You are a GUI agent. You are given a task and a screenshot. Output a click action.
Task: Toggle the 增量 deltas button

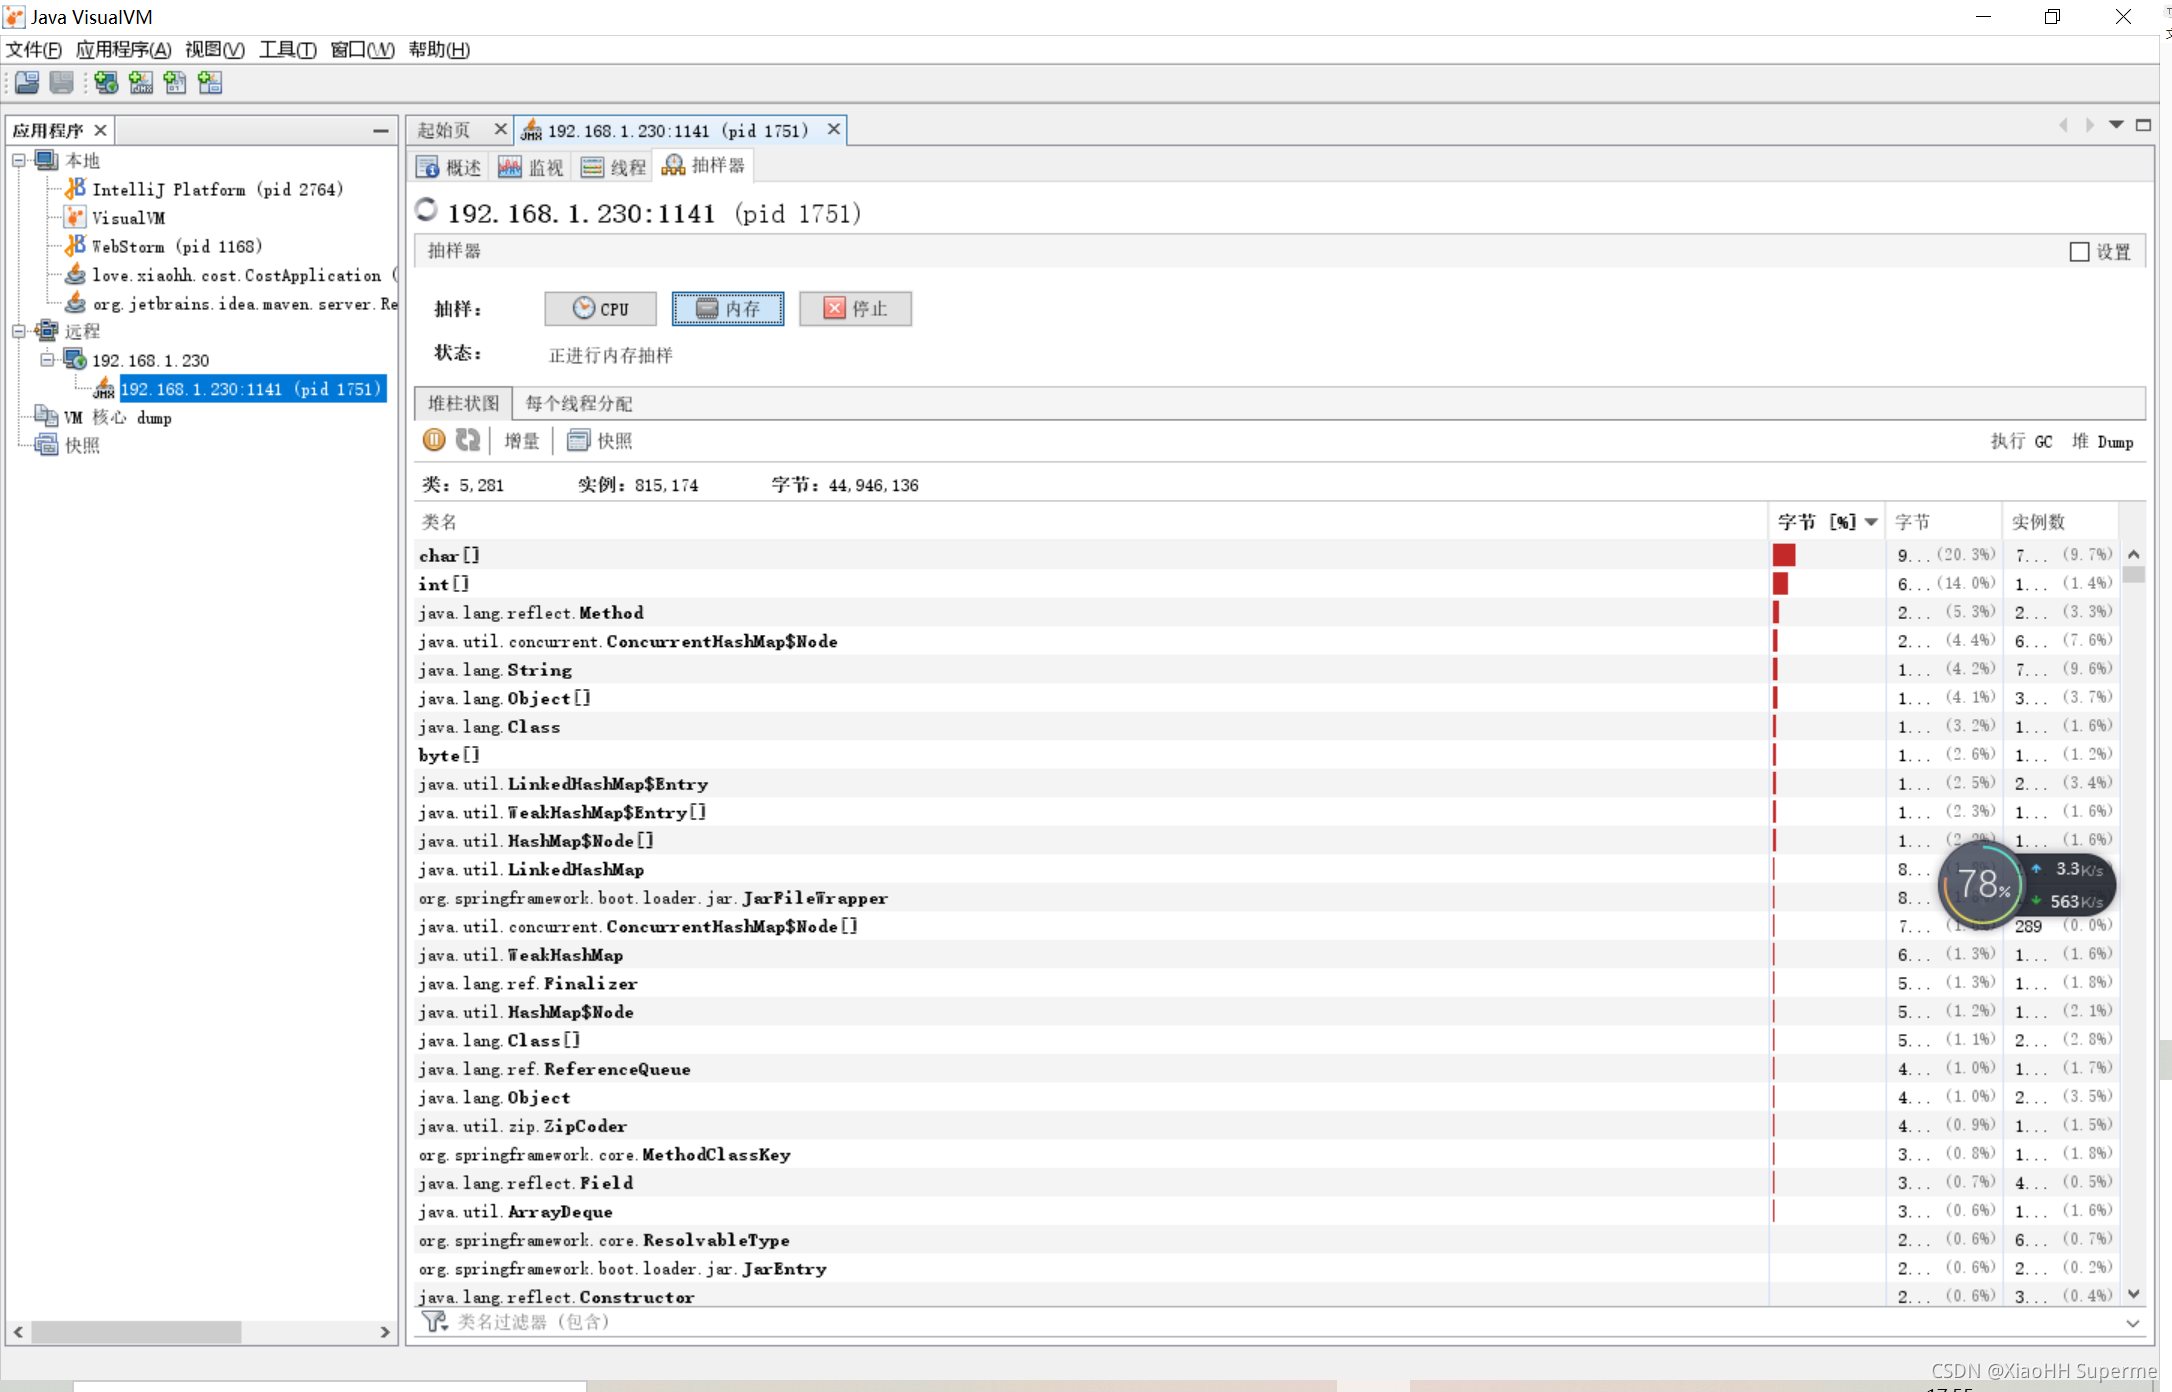click(x=521, y=441)
